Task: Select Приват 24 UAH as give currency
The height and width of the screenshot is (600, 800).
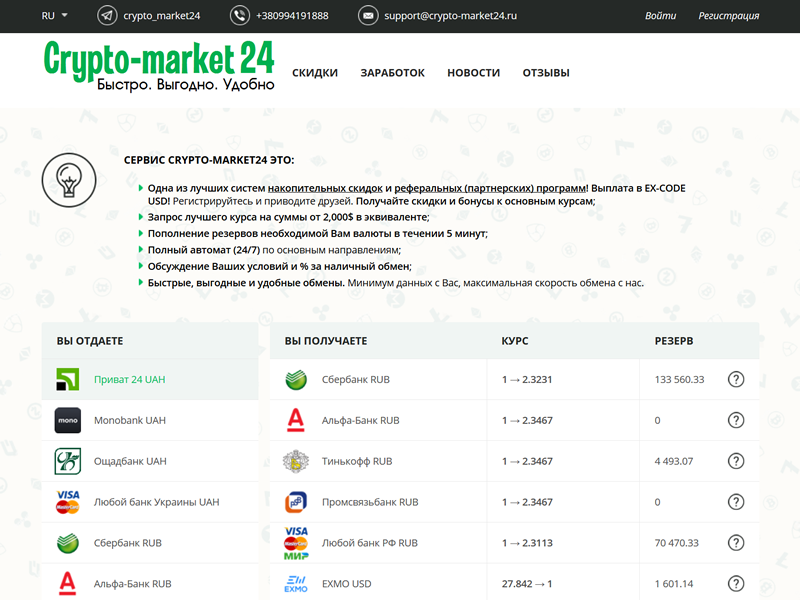Action: pyautogui.click(x=129, y=380)
